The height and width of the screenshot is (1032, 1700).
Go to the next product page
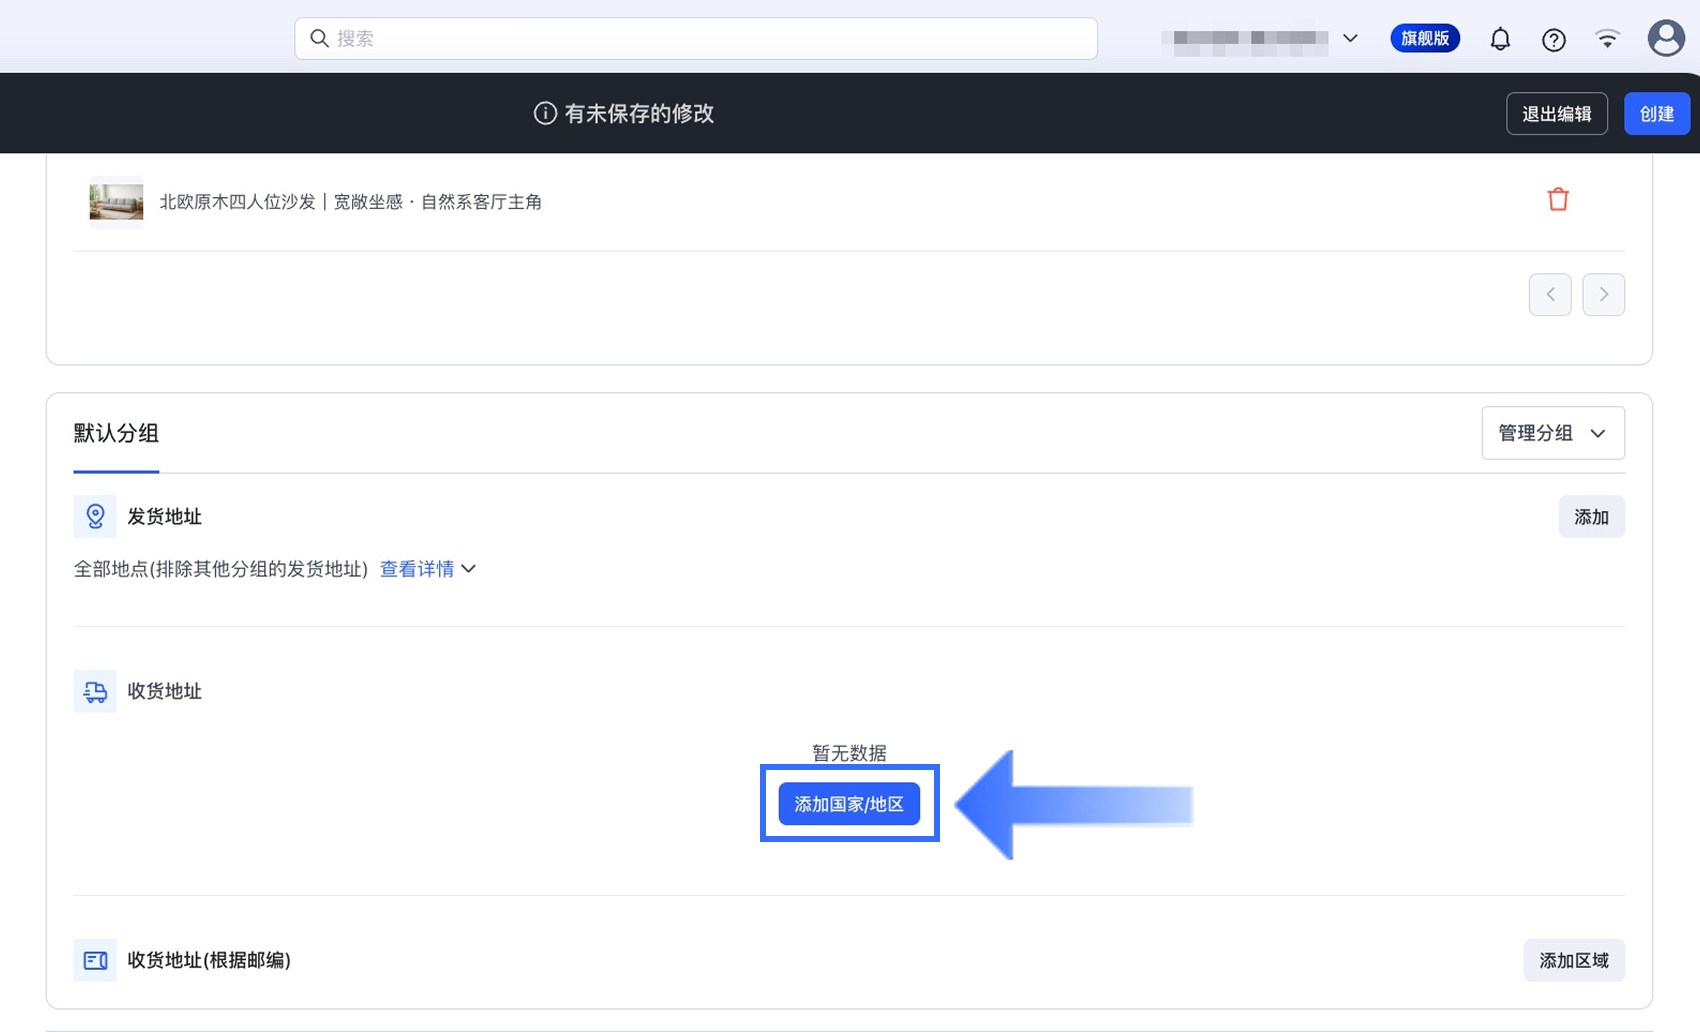pos(1603,294)
